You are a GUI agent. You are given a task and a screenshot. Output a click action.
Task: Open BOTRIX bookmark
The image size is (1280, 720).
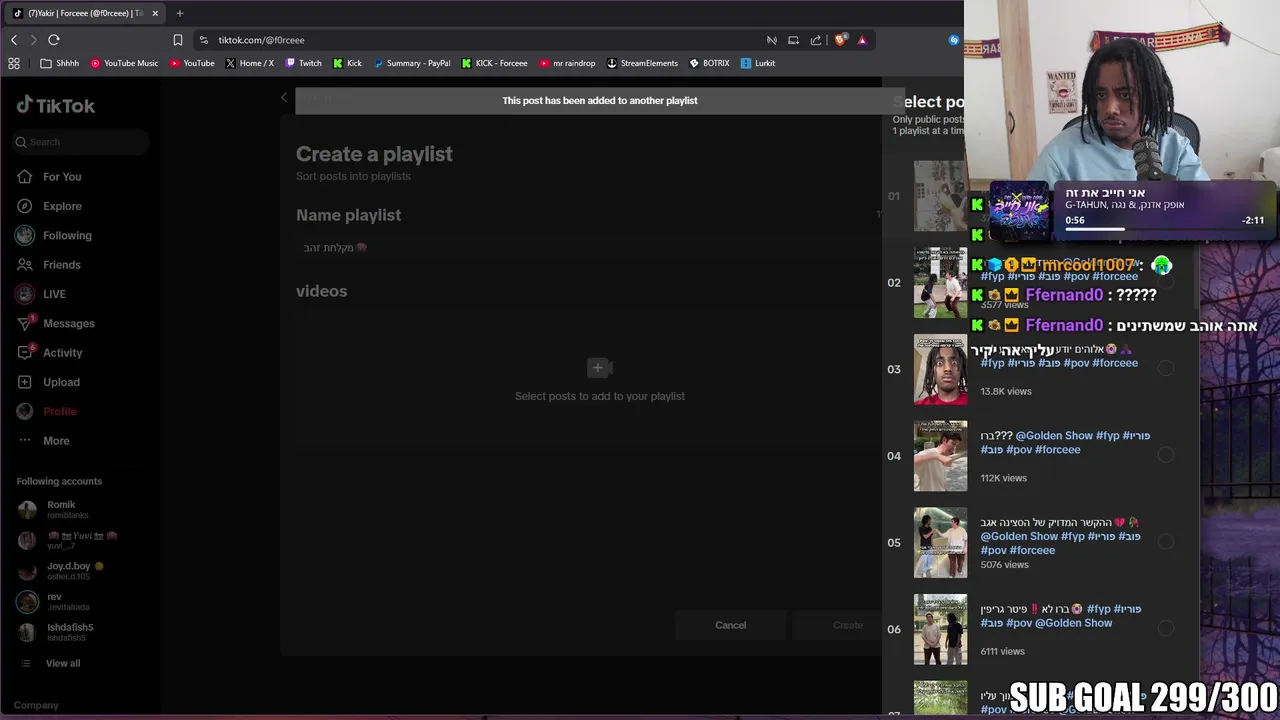[710, 63]
